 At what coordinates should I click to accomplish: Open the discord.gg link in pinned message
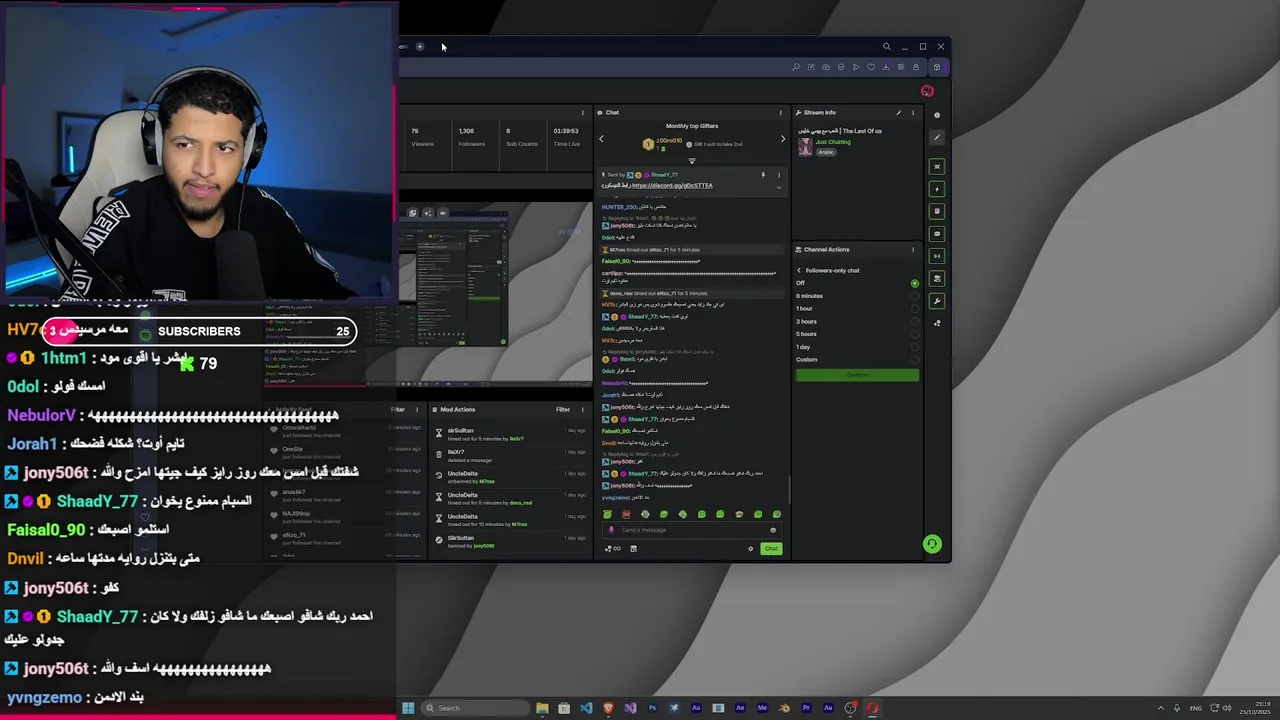coord(672,185)
